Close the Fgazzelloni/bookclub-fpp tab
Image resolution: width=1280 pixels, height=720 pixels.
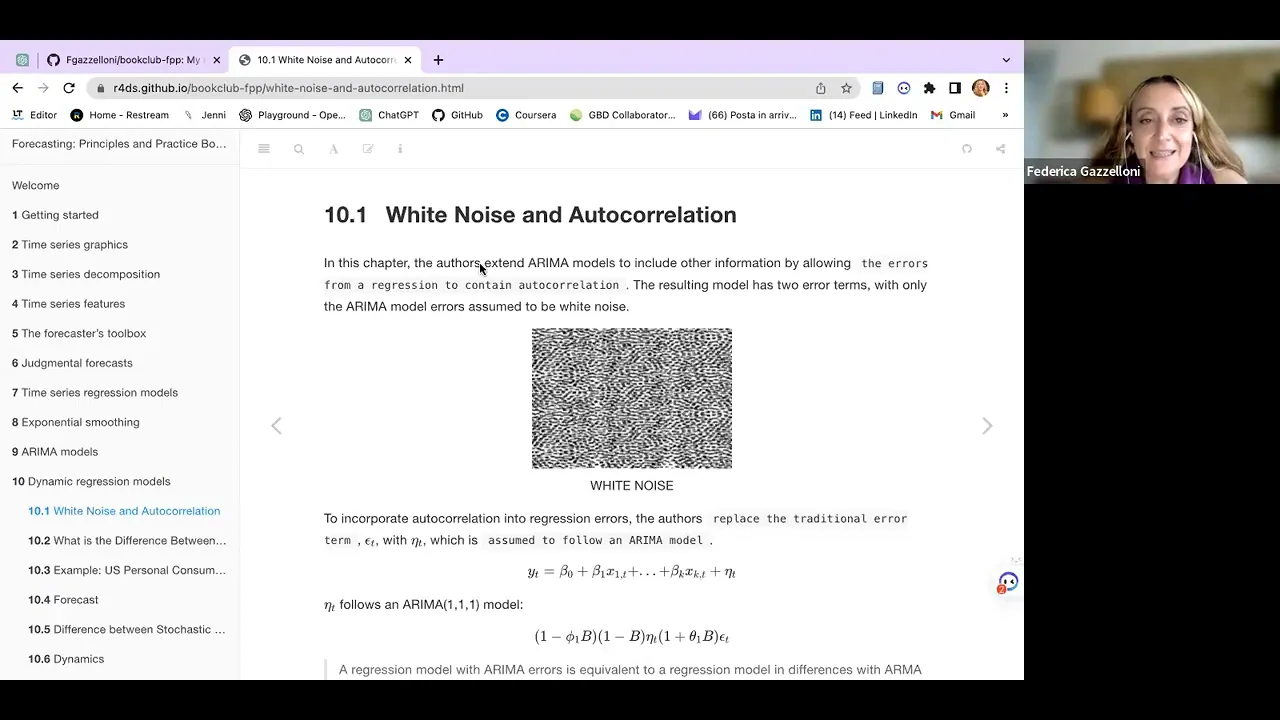coord(216,60)
